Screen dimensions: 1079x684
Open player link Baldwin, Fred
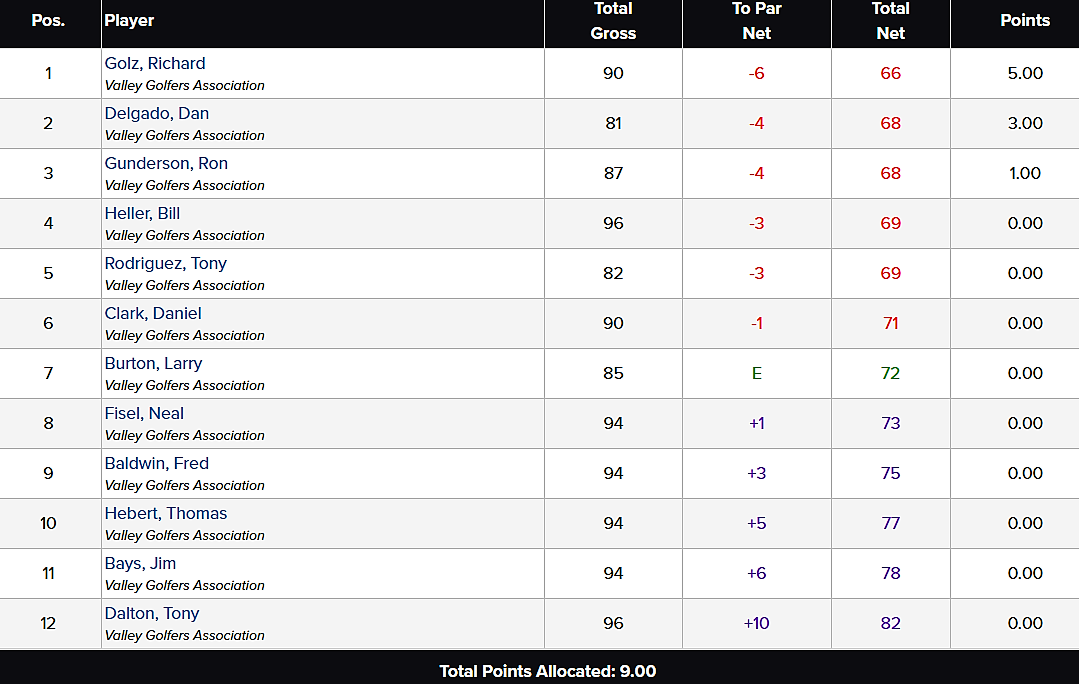[x=157, y=464]
